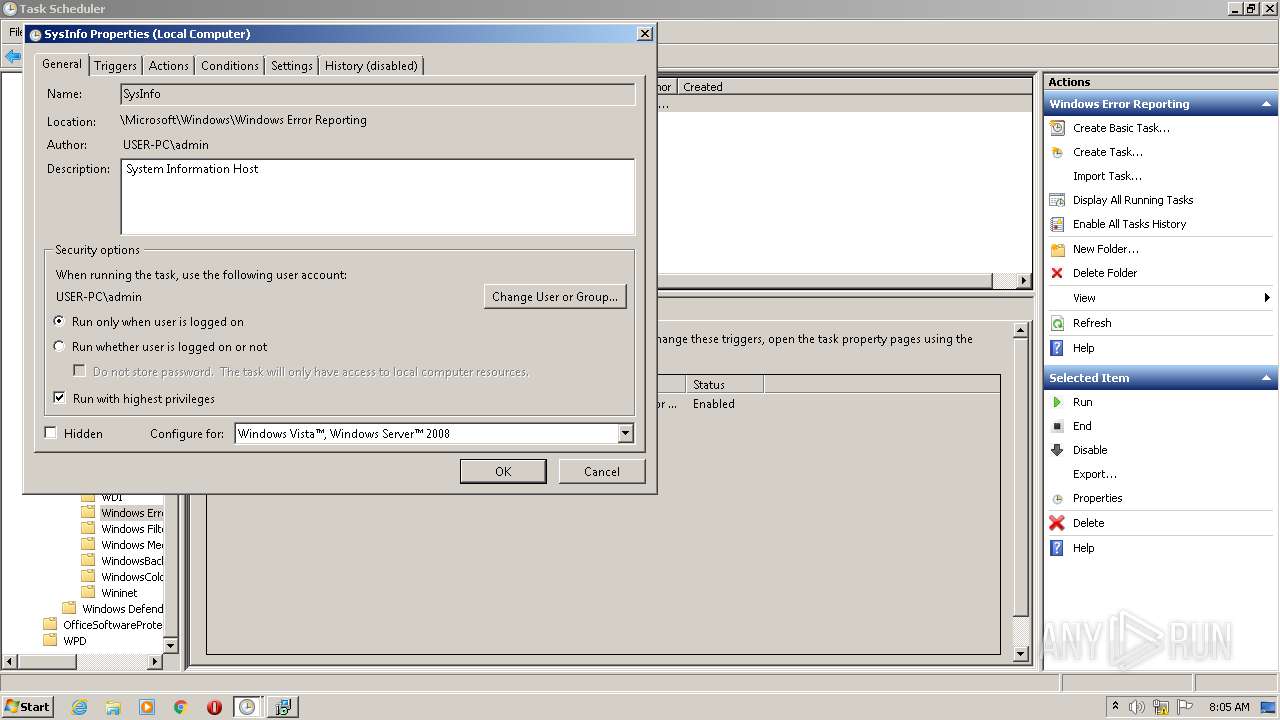Open the Conditions tab
Screen dimensions: 1280x720
tap(229, 66)
